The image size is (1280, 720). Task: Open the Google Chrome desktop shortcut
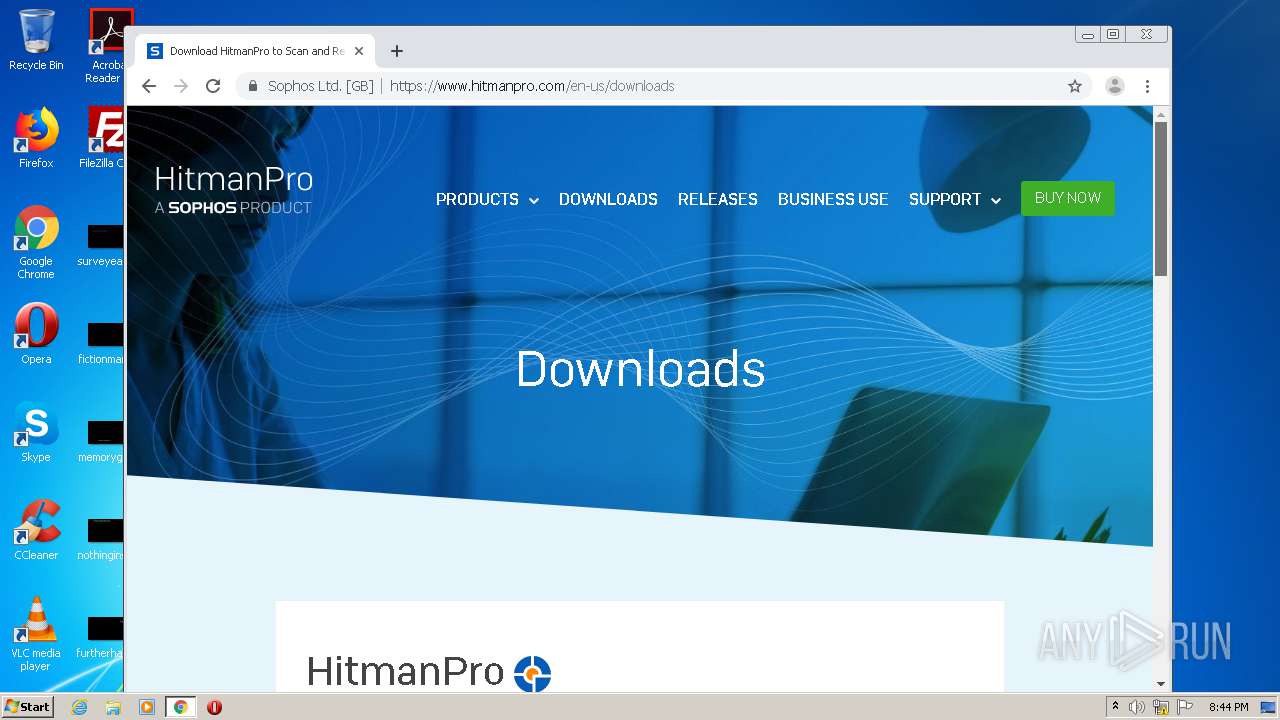pos(36,242)
